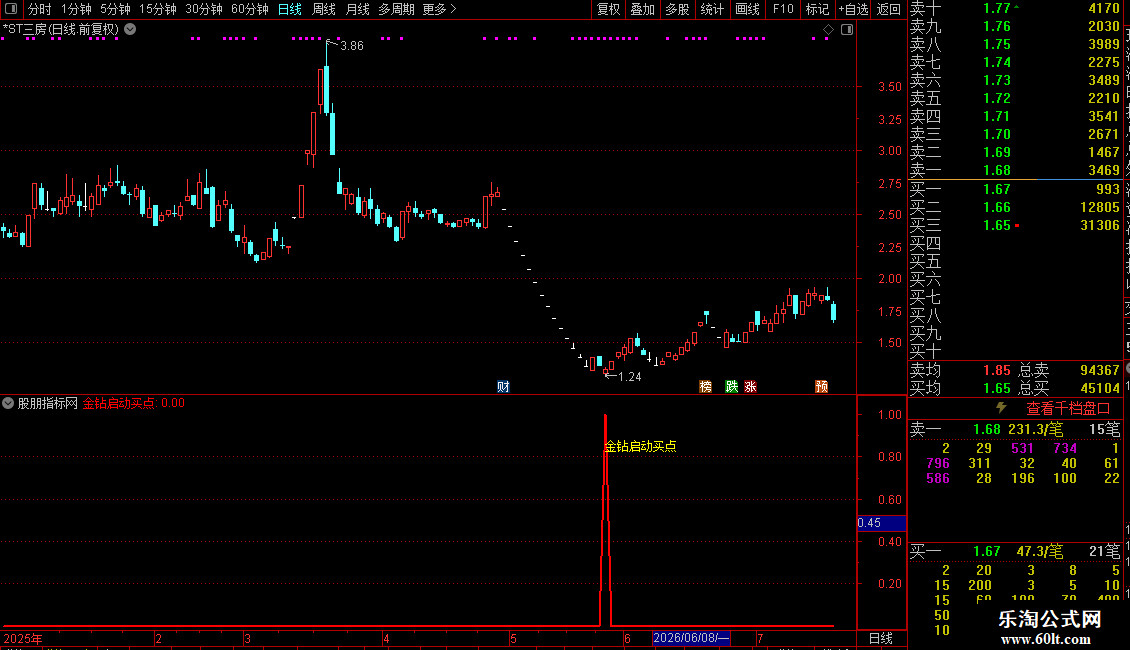Viewport: 1130px width, 650px height.
Task: Click the yellow 金钻启动买点 signal label
Action: click(641, 447)
